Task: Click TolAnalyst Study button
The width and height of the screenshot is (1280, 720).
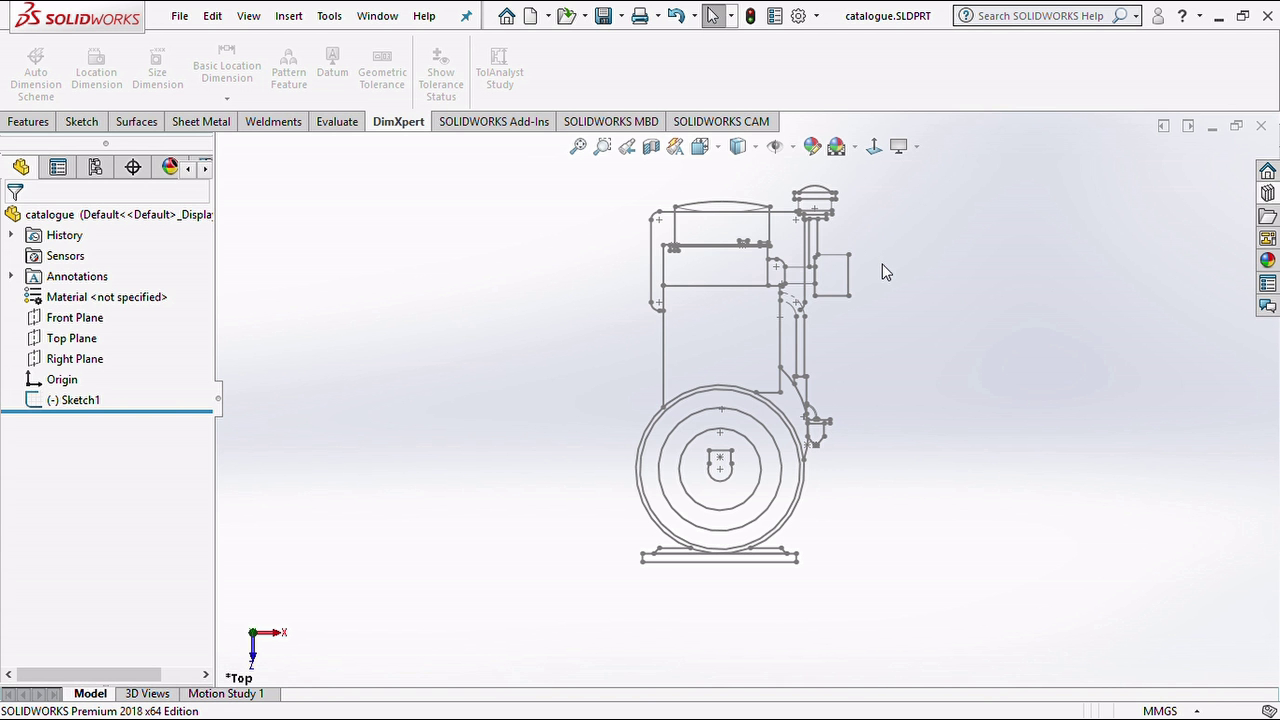Action: pos(499,68)
